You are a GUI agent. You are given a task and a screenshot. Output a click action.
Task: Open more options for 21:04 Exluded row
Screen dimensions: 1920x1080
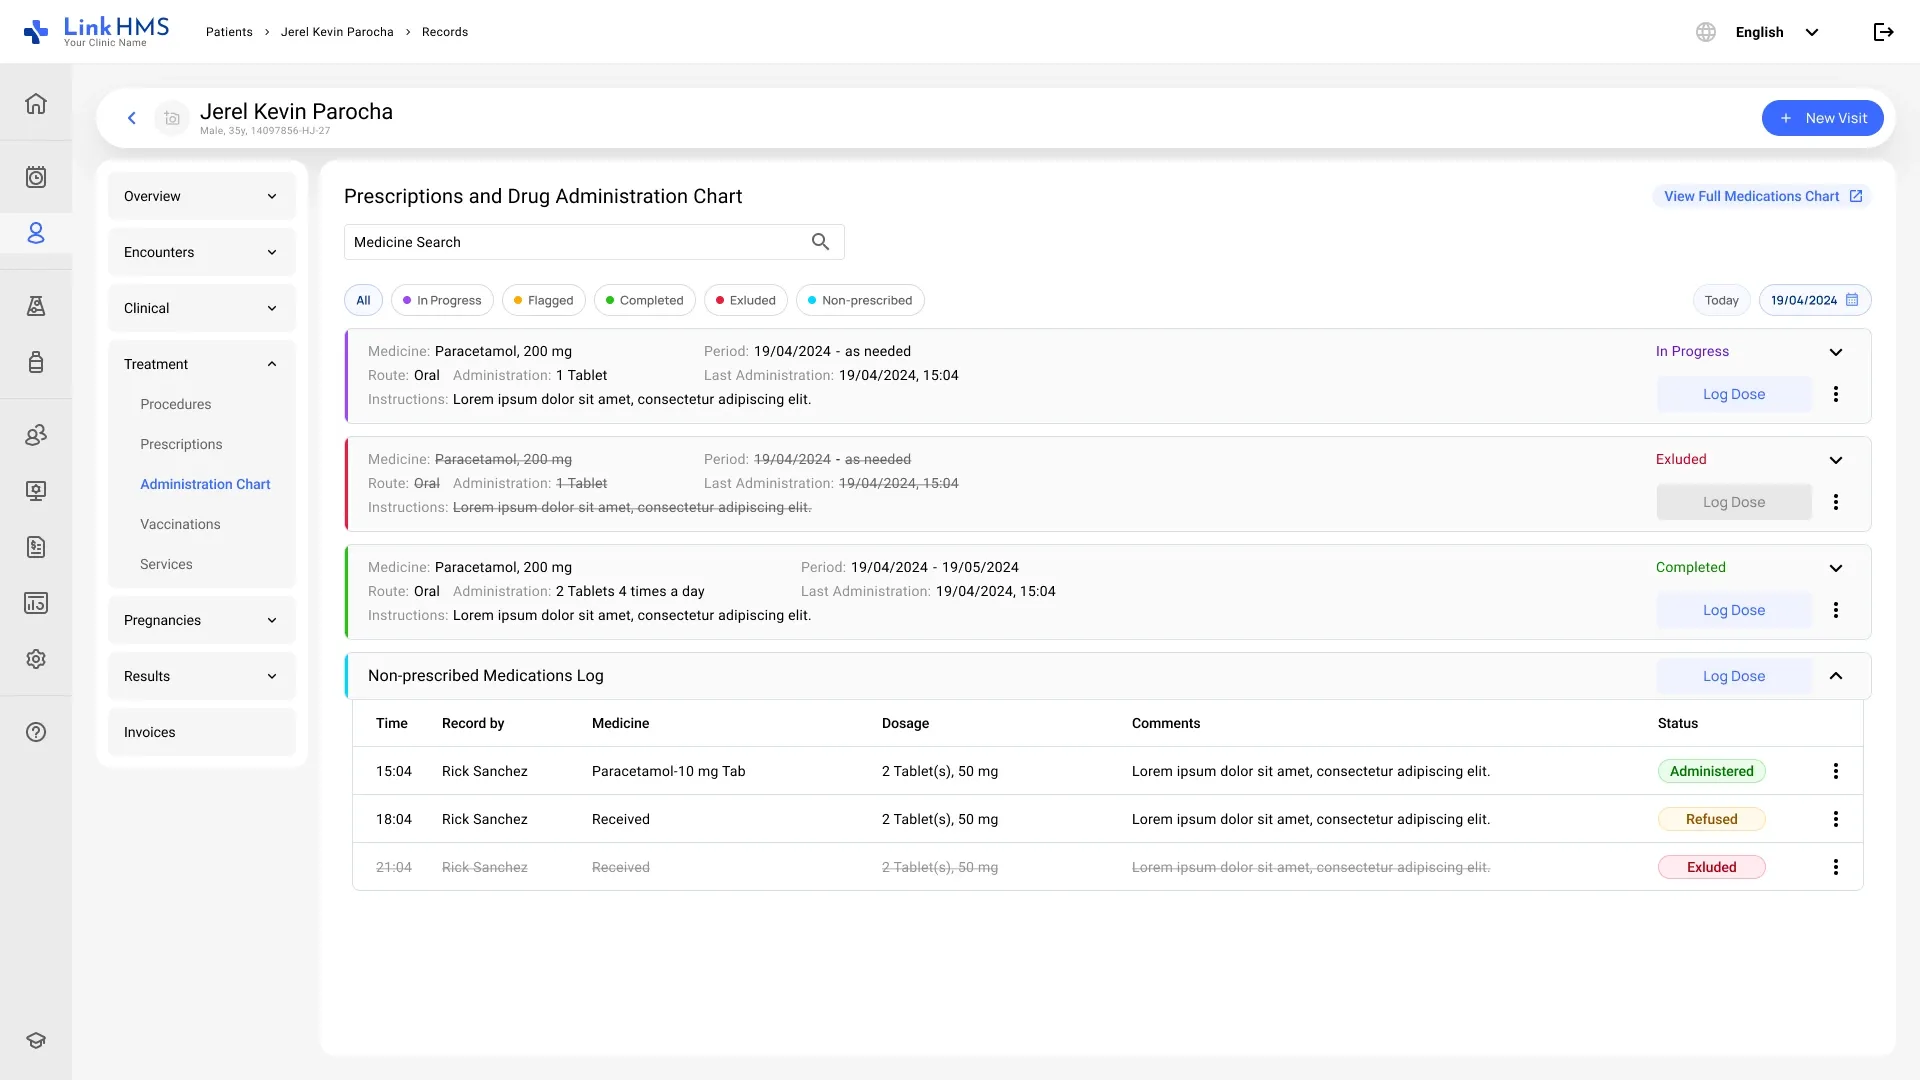point(1836,867)
